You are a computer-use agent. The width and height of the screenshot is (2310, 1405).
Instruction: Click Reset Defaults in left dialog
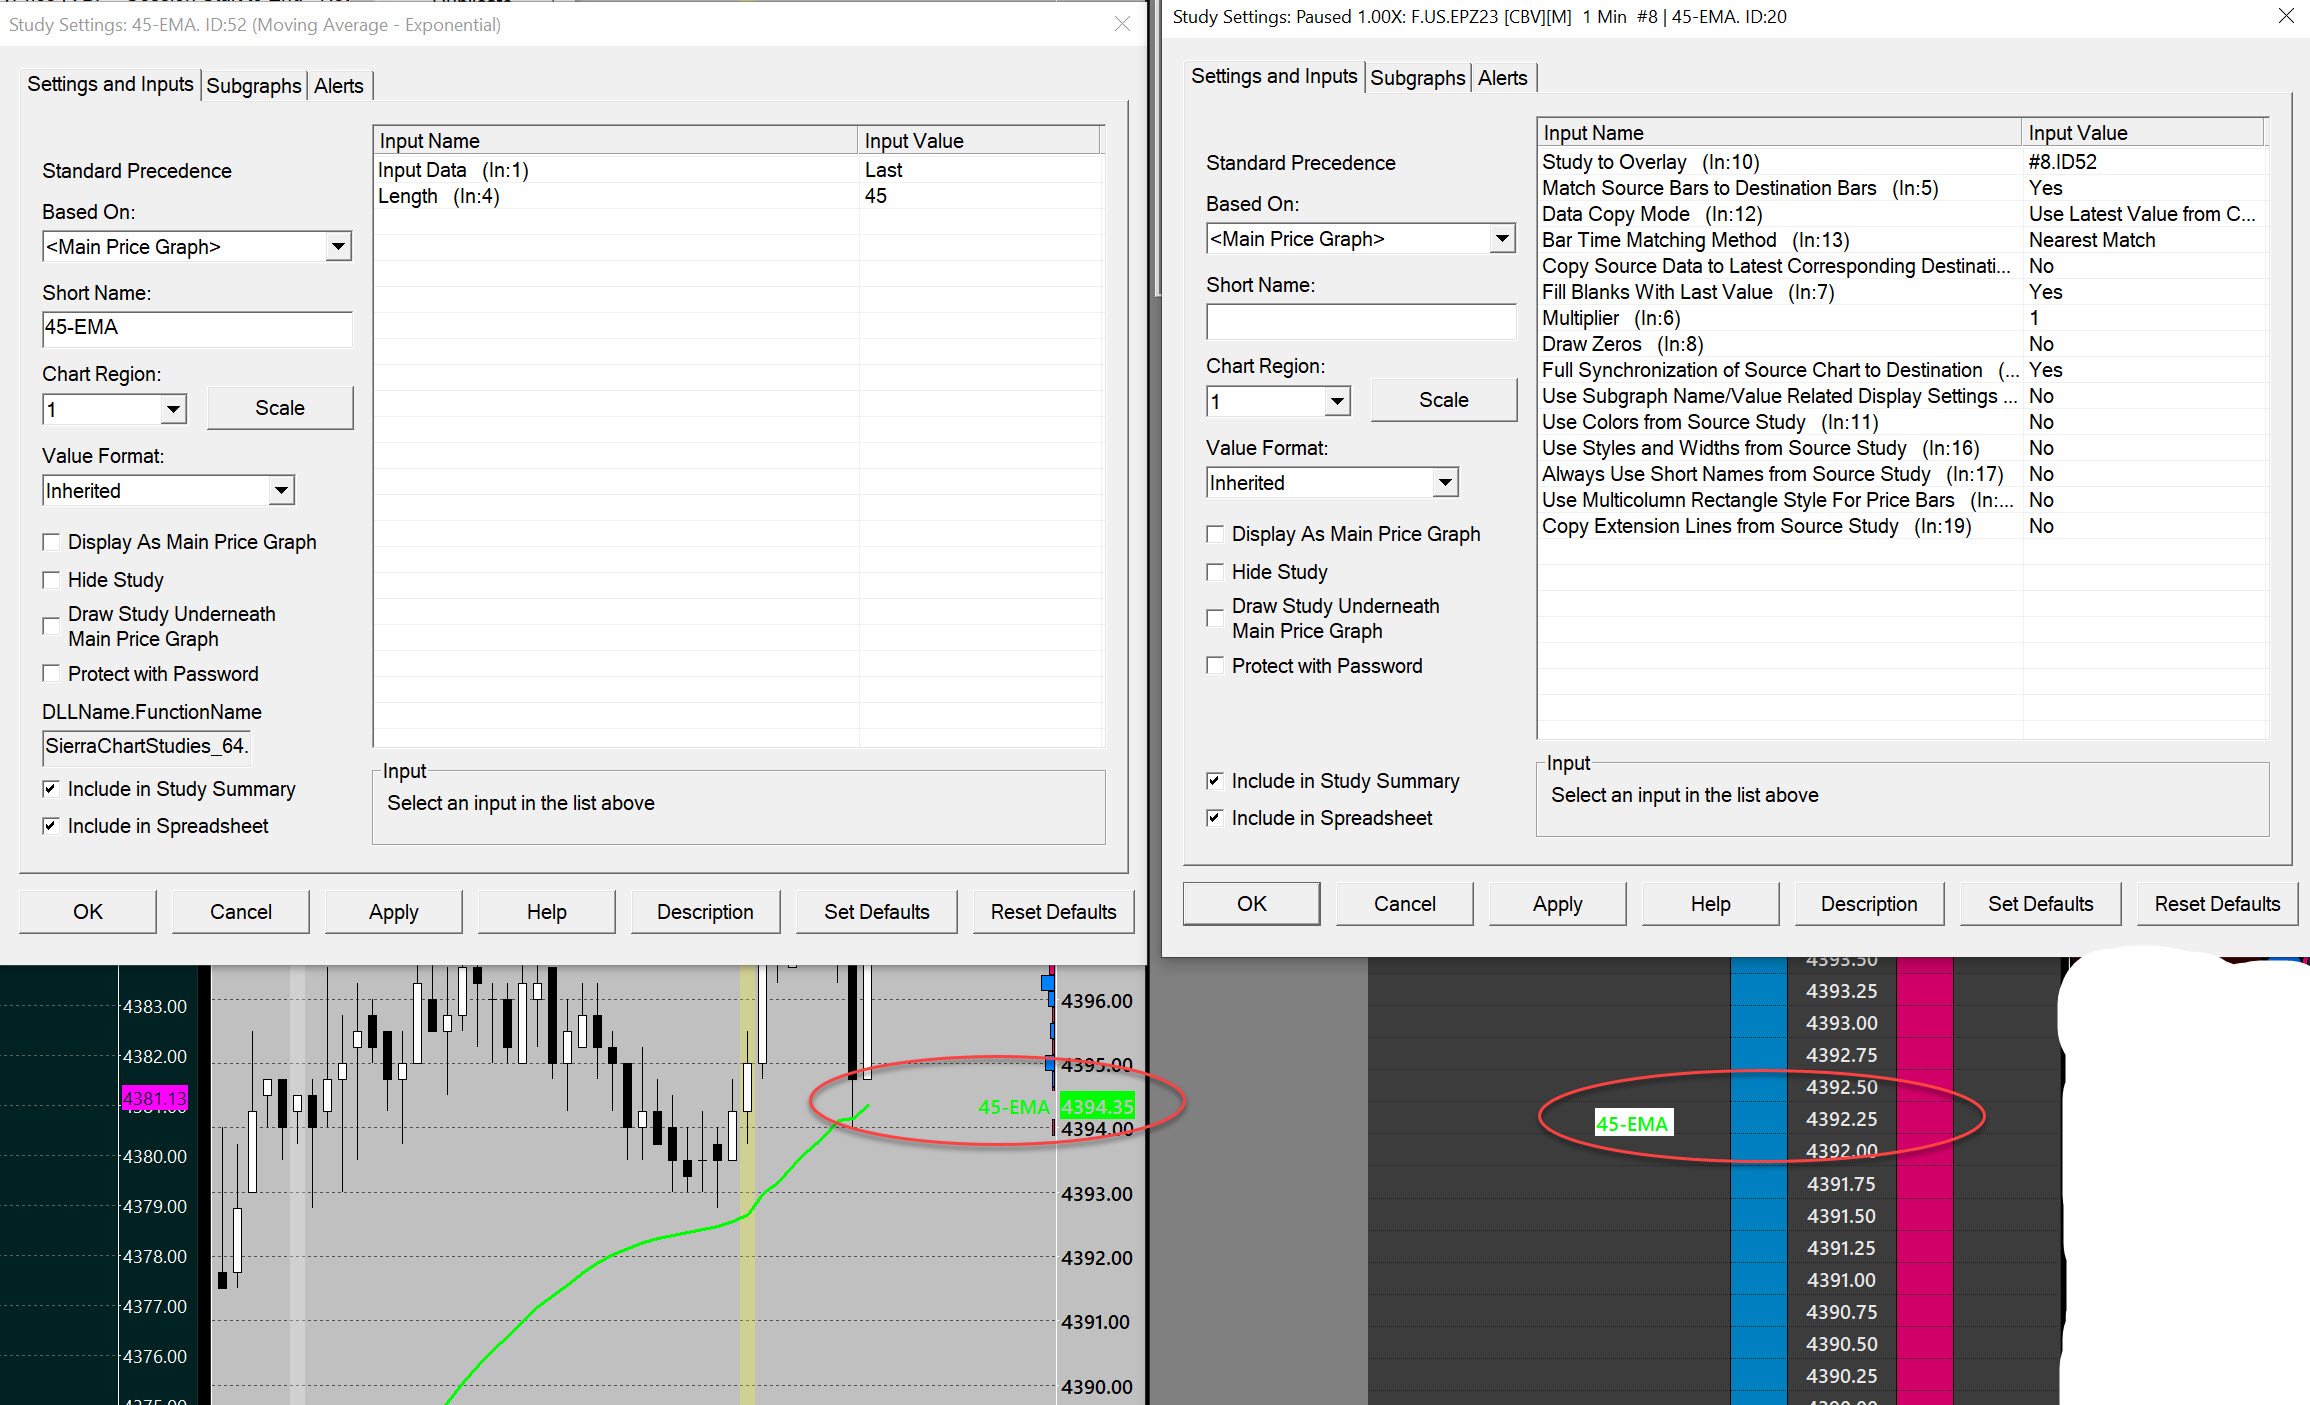point(1053,912)
